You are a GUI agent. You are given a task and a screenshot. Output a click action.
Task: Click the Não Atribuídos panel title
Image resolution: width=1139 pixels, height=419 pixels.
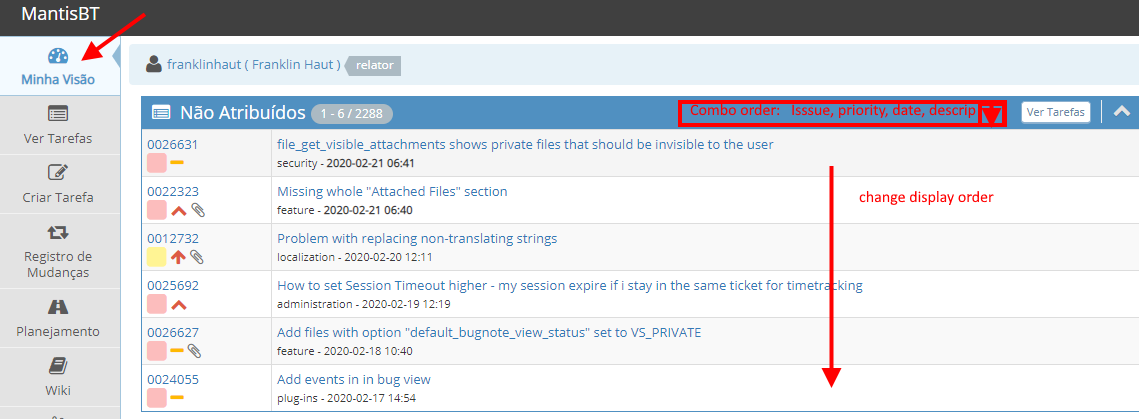240,113
